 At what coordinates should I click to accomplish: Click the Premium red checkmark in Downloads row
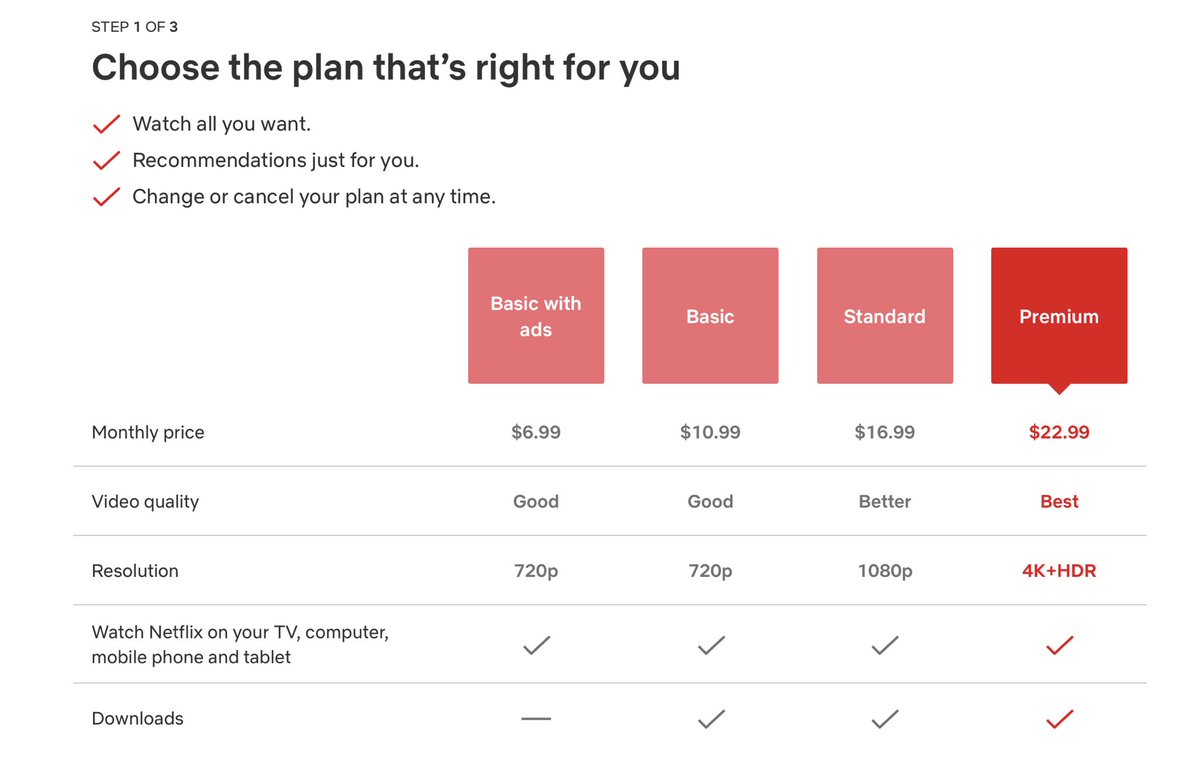1060,719
